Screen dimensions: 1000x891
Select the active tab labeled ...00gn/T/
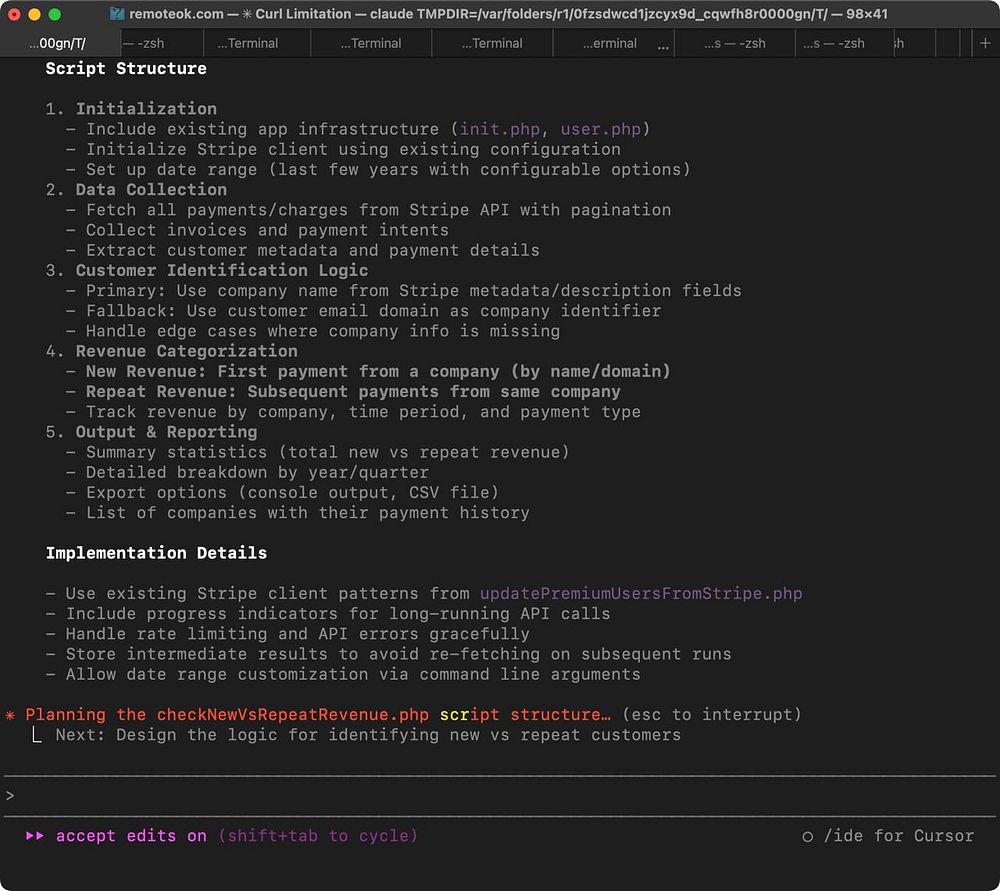tap(56, 43)
